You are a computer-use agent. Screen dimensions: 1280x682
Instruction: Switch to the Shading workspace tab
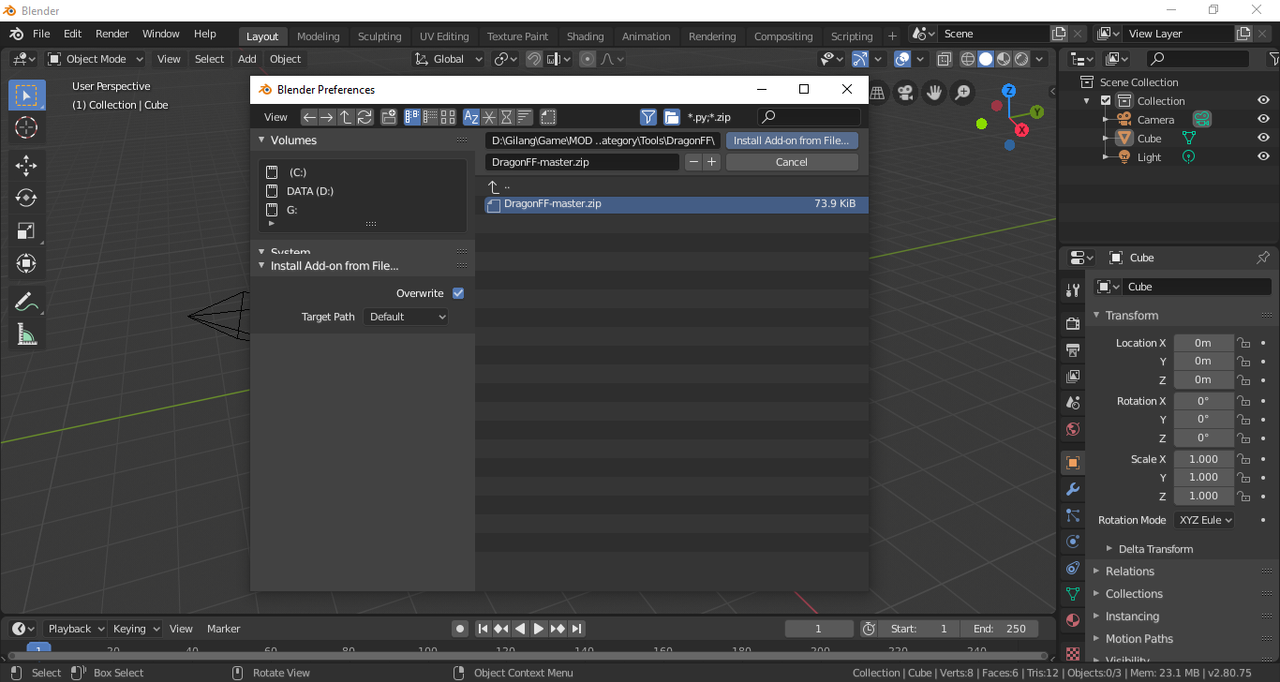click(x=585, y=36)
